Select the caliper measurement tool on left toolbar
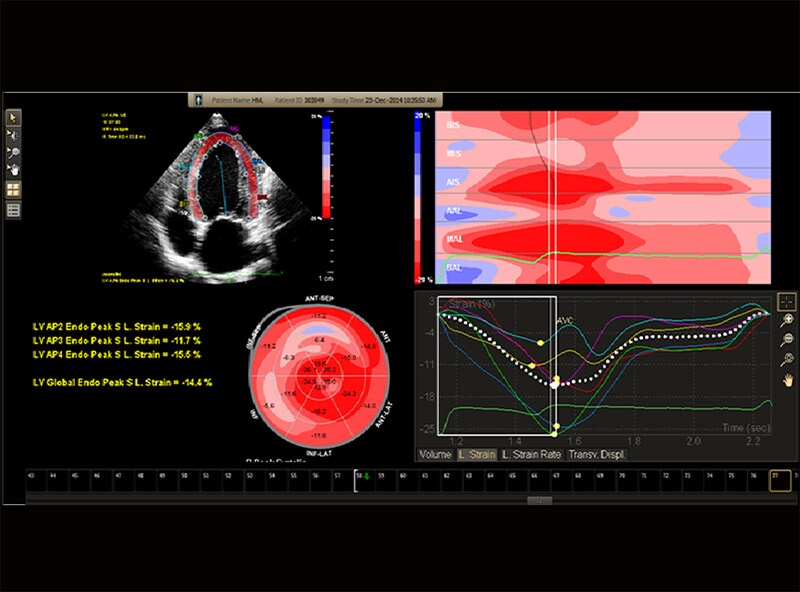 tap(15, 134)
